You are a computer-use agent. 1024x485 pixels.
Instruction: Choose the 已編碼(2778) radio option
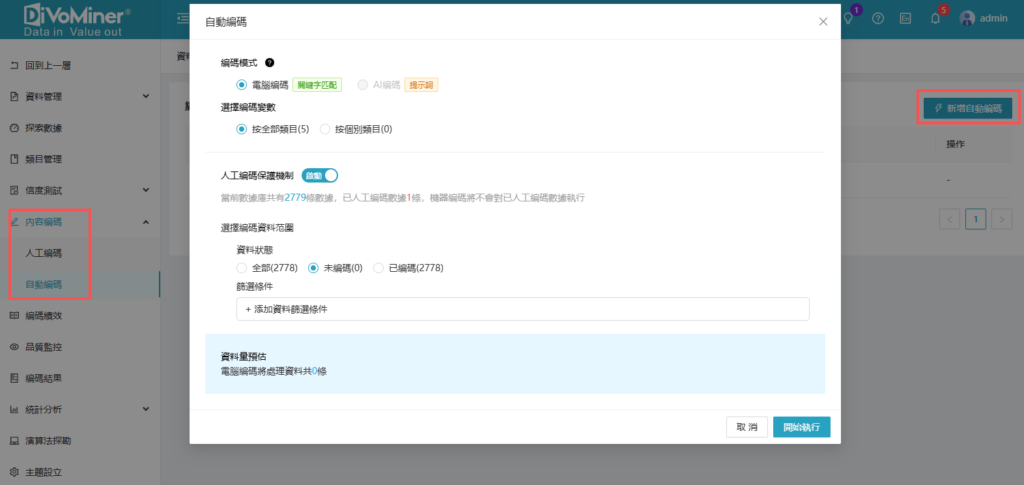(378, 268)
